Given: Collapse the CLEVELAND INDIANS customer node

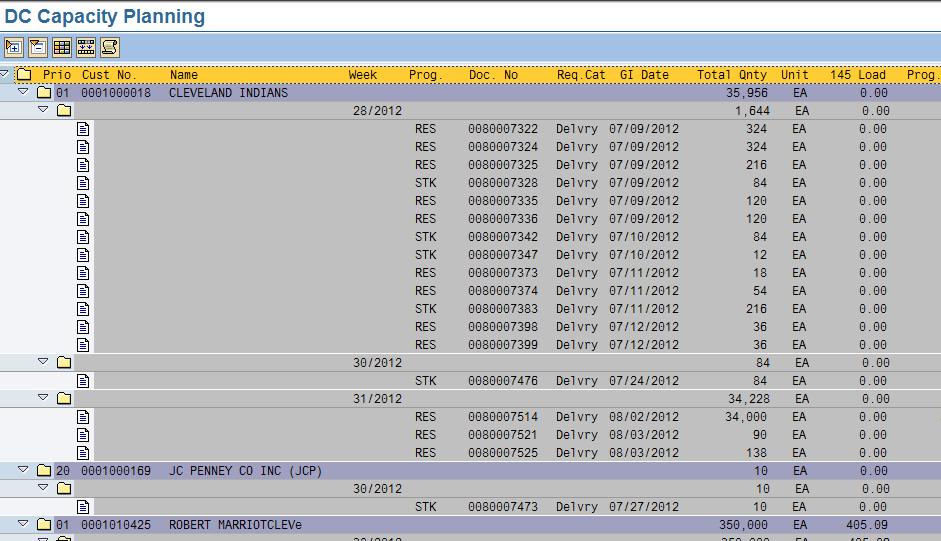Looking at the screenshot, I should click(x=23, y=92).
